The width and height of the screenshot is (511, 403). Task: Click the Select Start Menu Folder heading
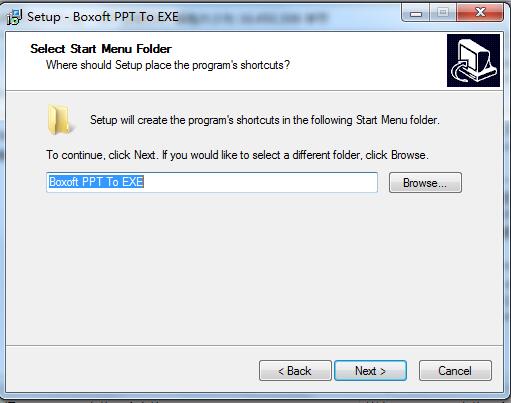coord(101,49)
